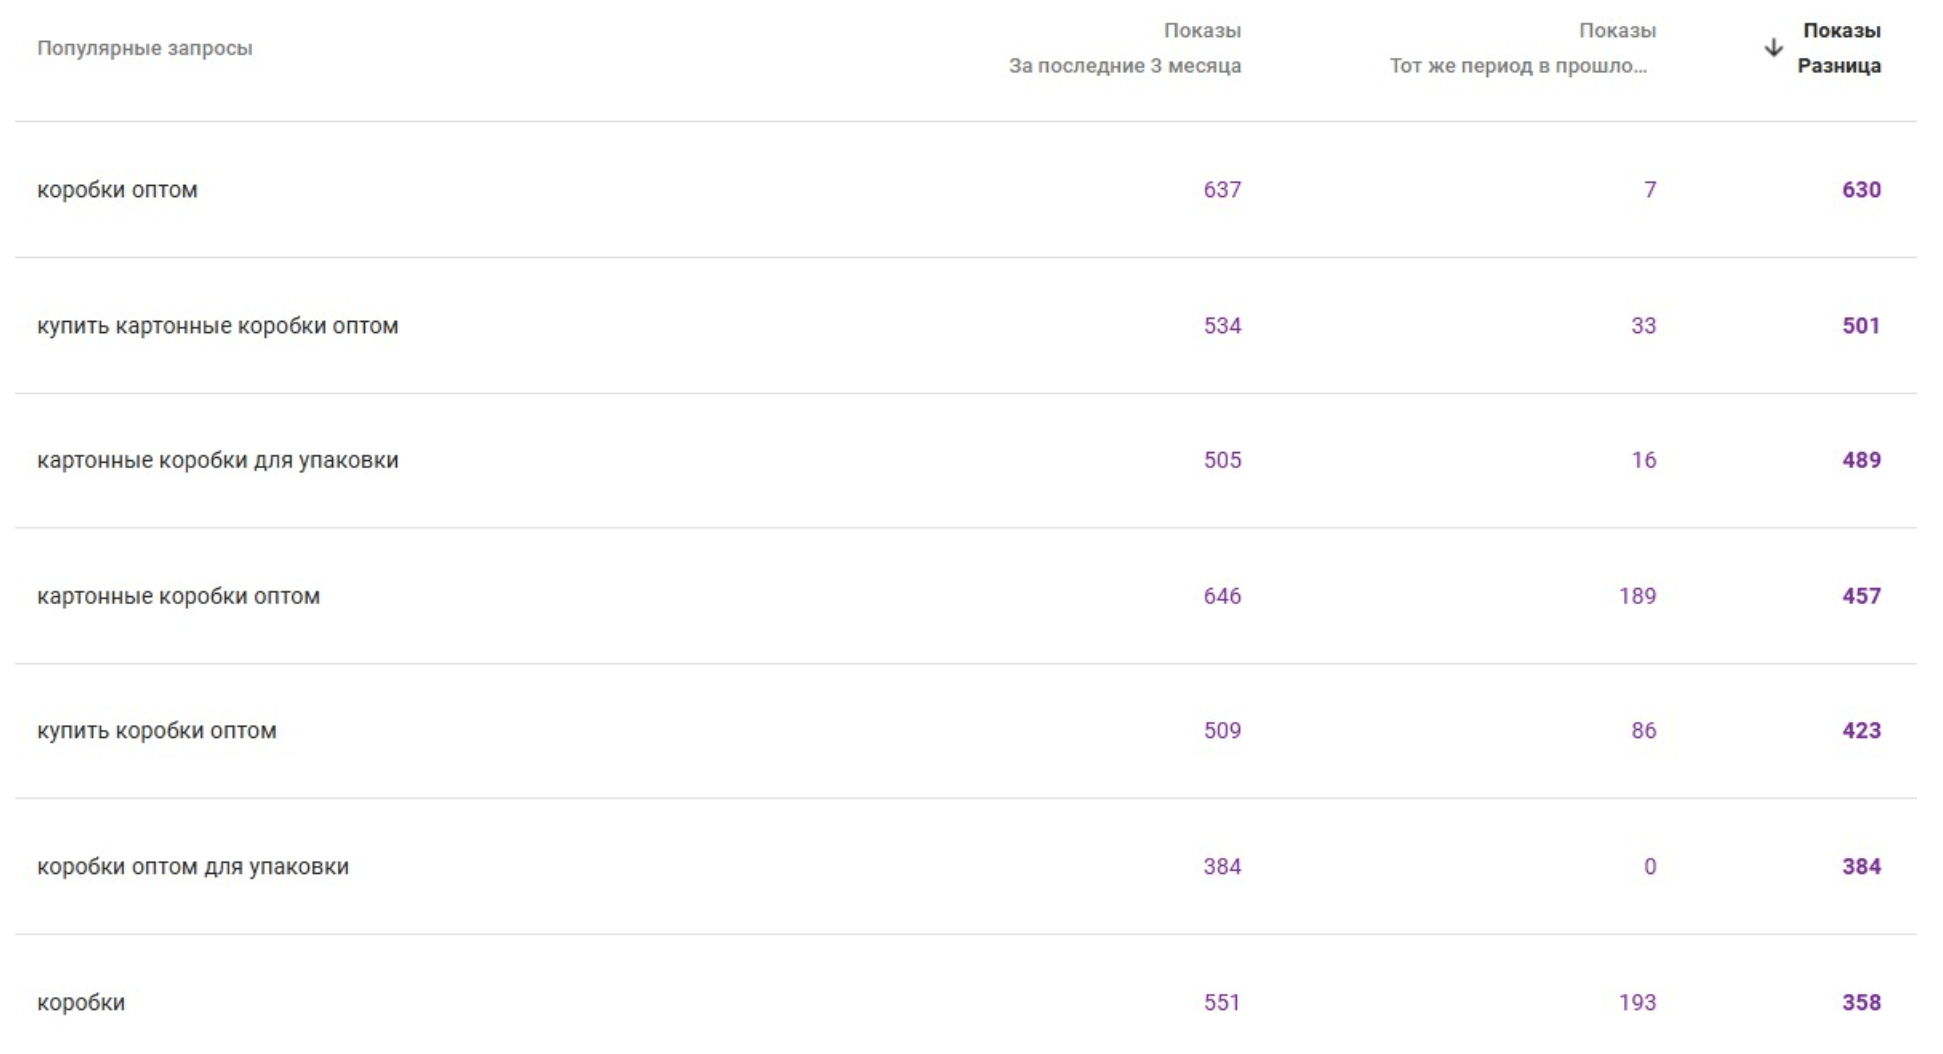Sort by Показы Разница column header
1943x1054 pixels.
(x=1839, y=48)
